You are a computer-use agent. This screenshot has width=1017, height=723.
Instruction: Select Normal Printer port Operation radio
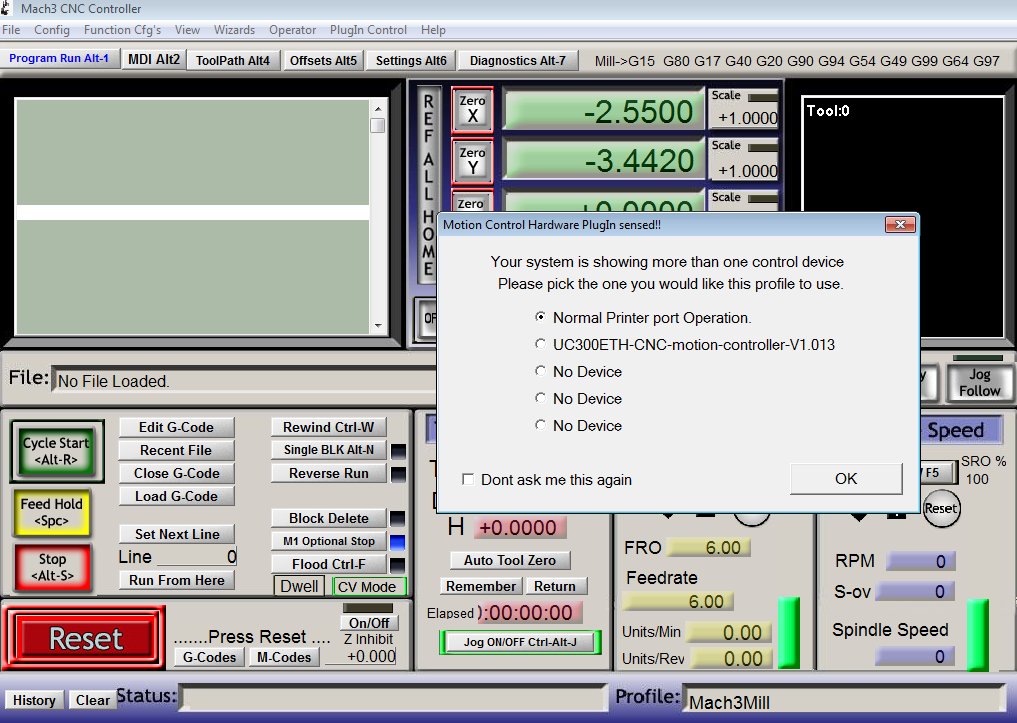(540, 317)
